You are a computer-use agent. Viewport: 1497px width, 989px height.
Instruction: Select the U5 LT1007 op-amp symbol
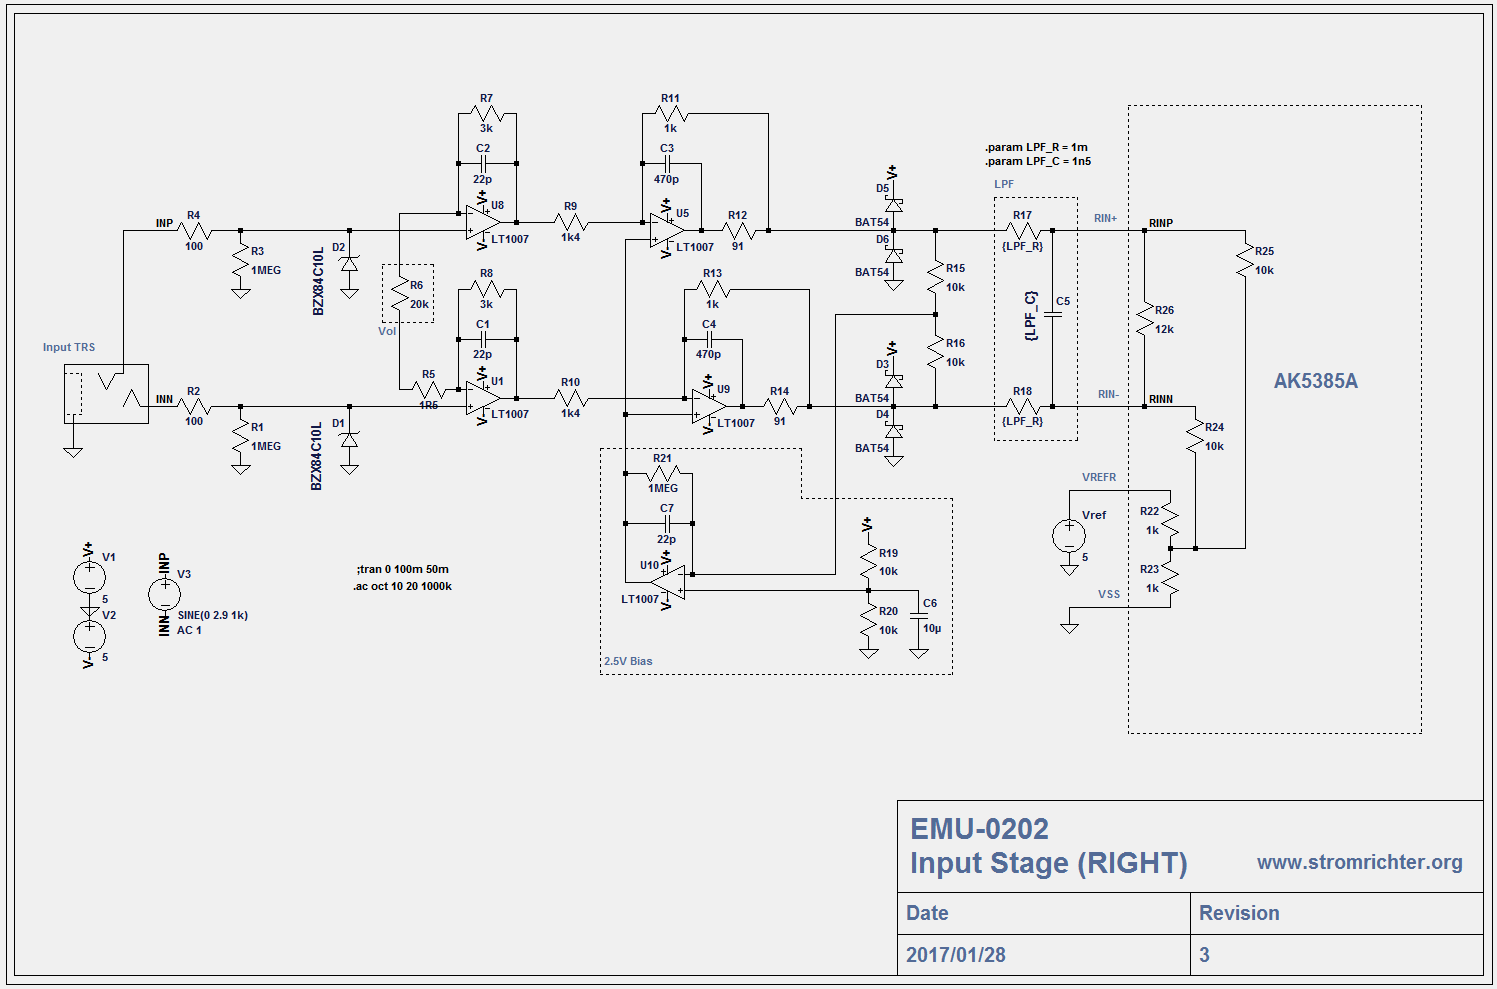click(x=666, y=231)
